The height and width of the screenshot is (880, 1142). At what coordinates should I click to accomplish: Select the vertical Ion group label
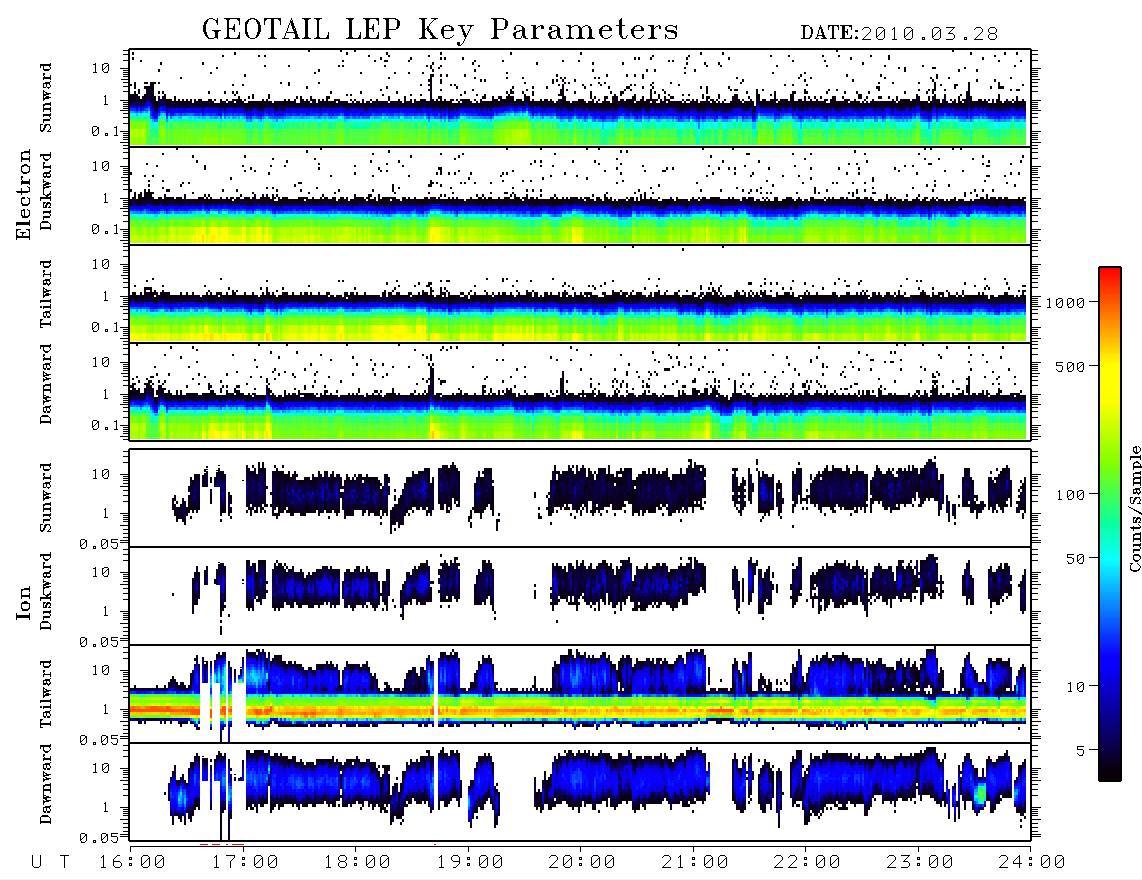click(x=24, y=602)
